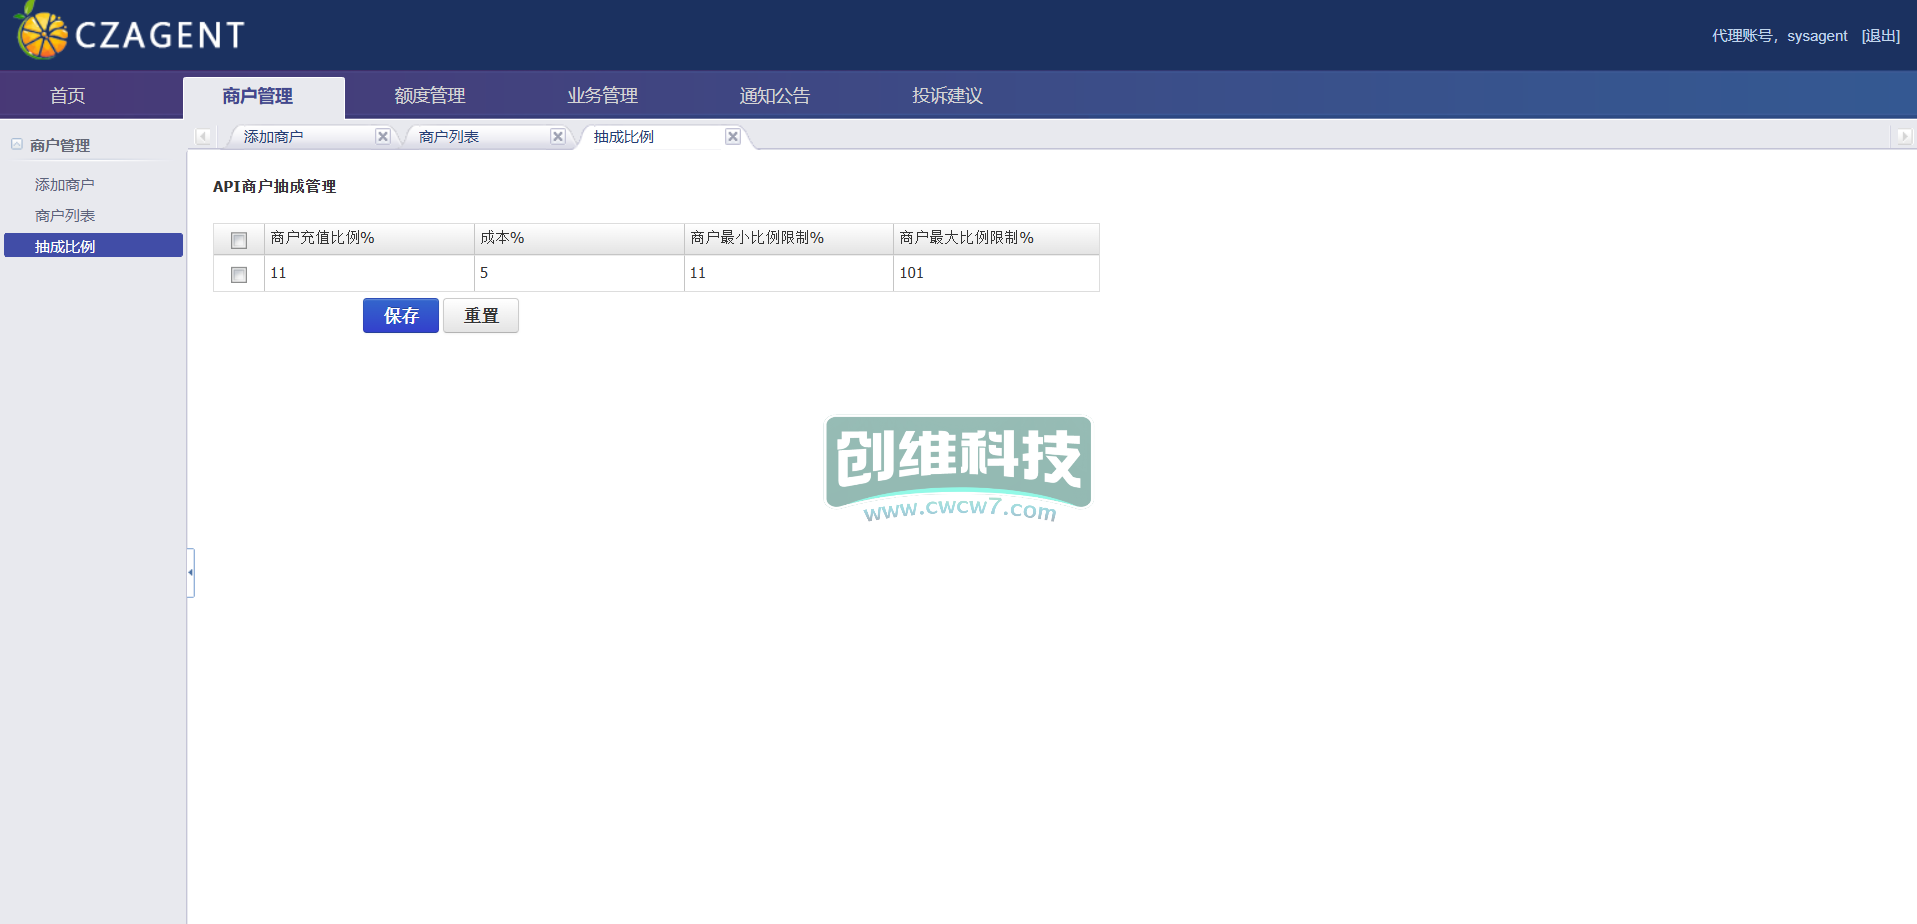
Task: Click the 成本% column header
Action: click(579, 238)
